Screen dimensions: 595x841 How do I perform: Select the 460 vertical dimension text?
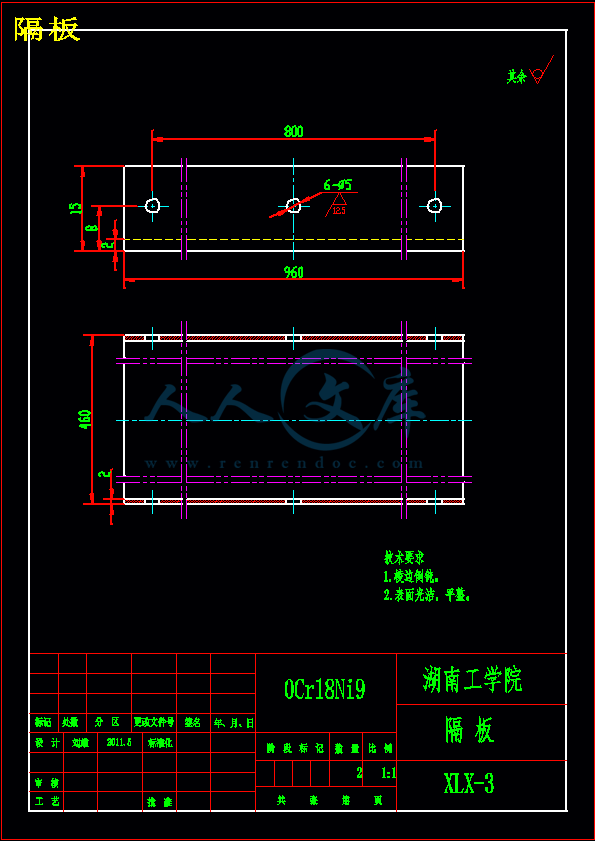85,419
